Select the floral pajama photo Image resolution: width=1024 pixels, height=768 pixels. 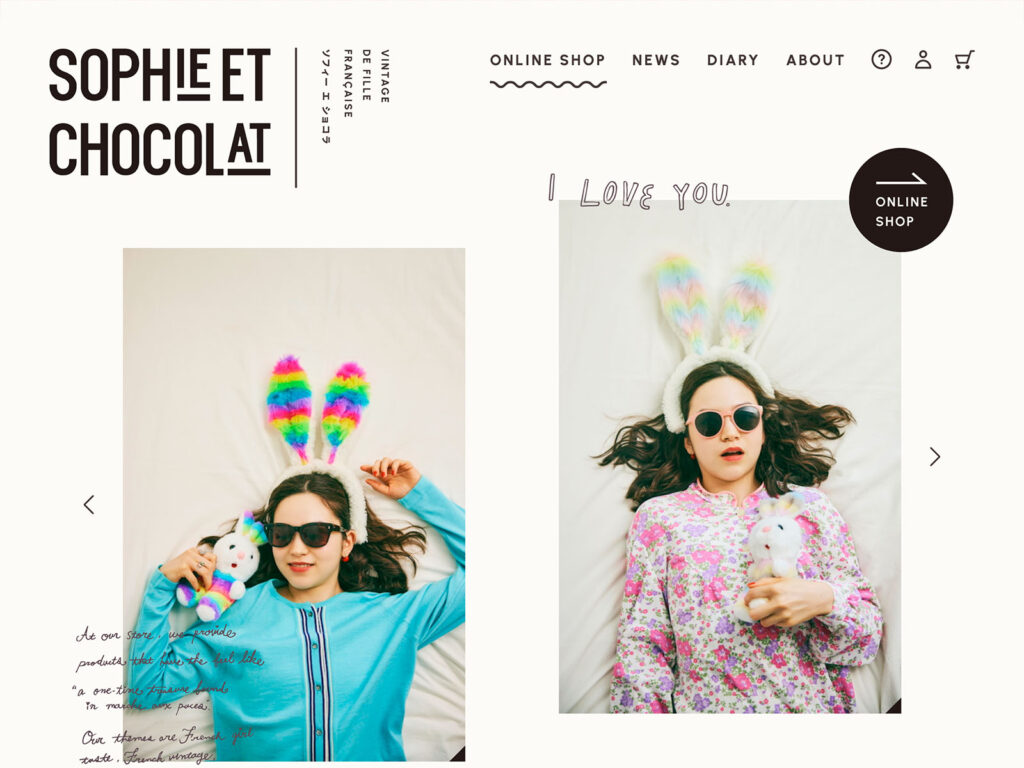click(729, 456)
